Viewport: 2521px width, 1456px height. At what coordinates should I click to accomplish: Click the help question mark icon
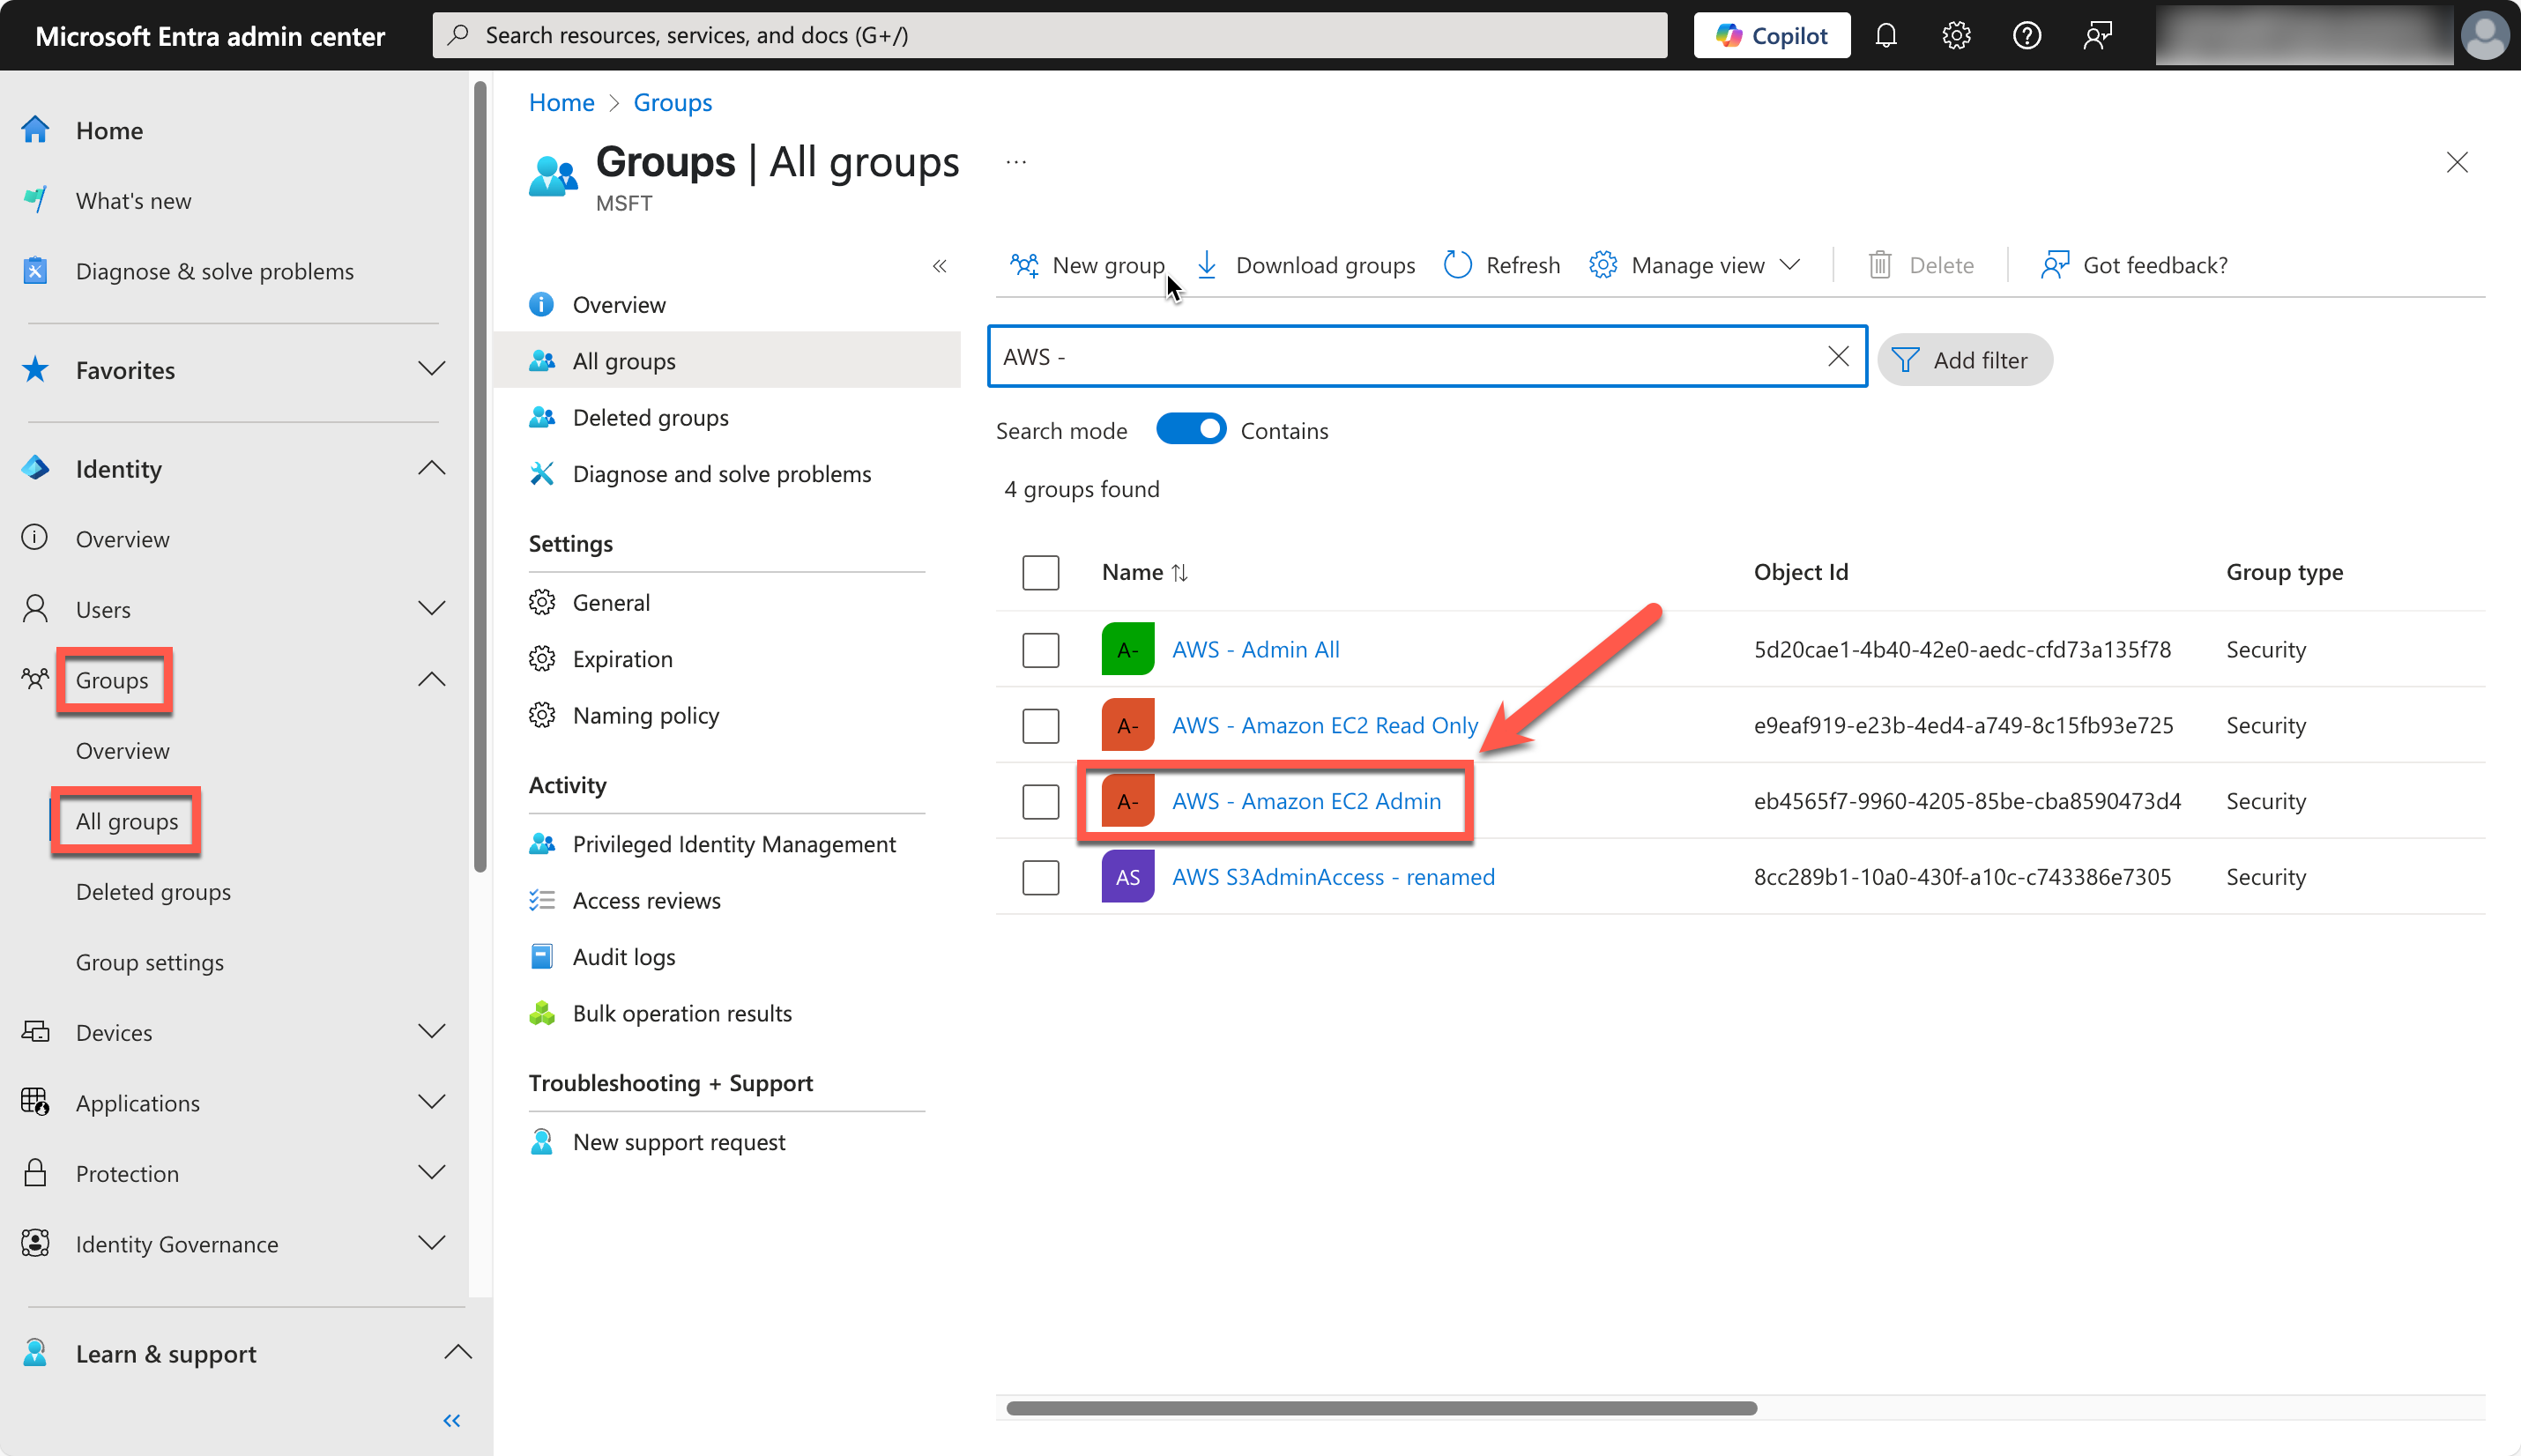[x=2026, y=34]
